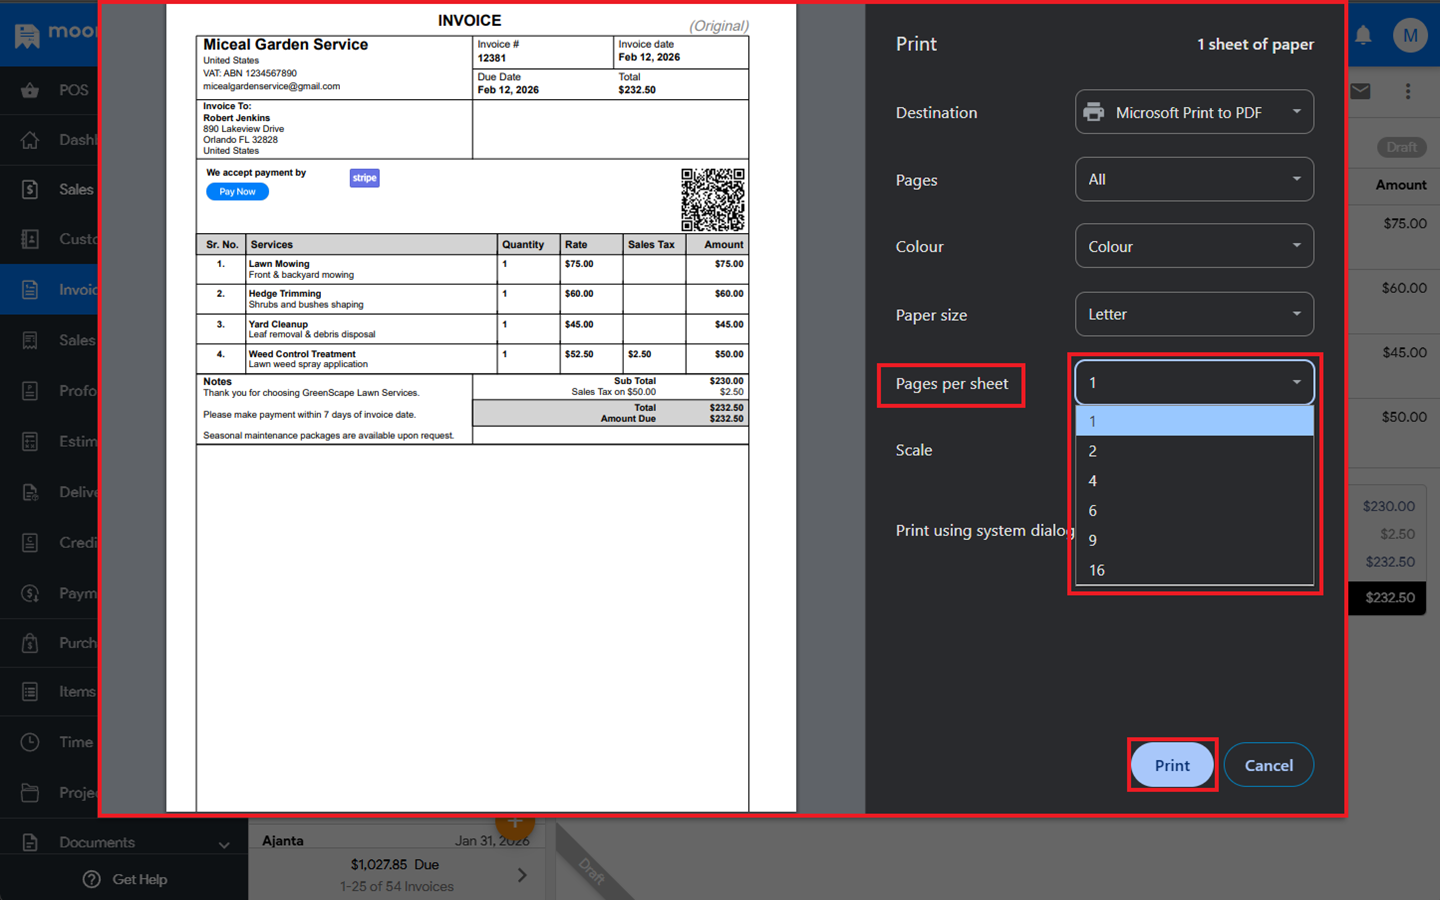The image size is (1440, 900).
Task: Click the Time clock icon in sidebar
Action: [x=30, y=742]
